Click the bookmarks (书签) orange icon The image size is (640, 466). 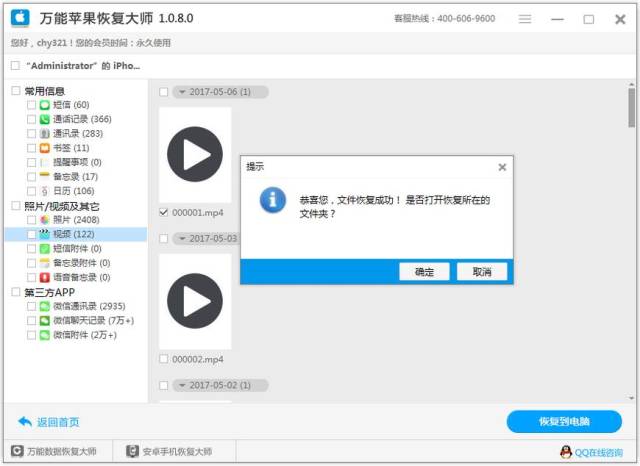tap(44, 148)
